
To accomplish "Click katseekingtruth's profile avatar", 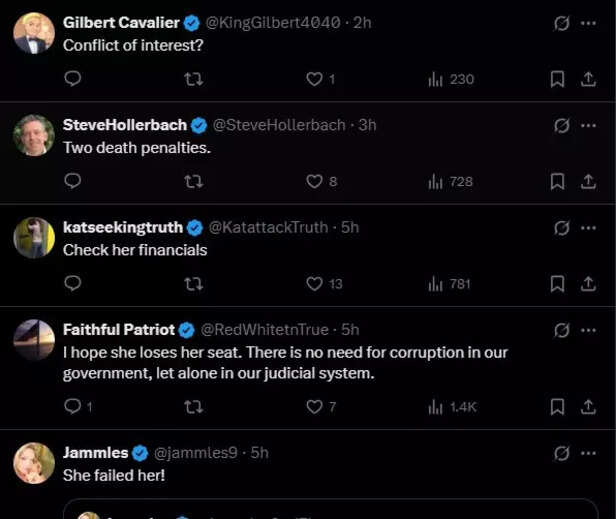I will (34, 238).
